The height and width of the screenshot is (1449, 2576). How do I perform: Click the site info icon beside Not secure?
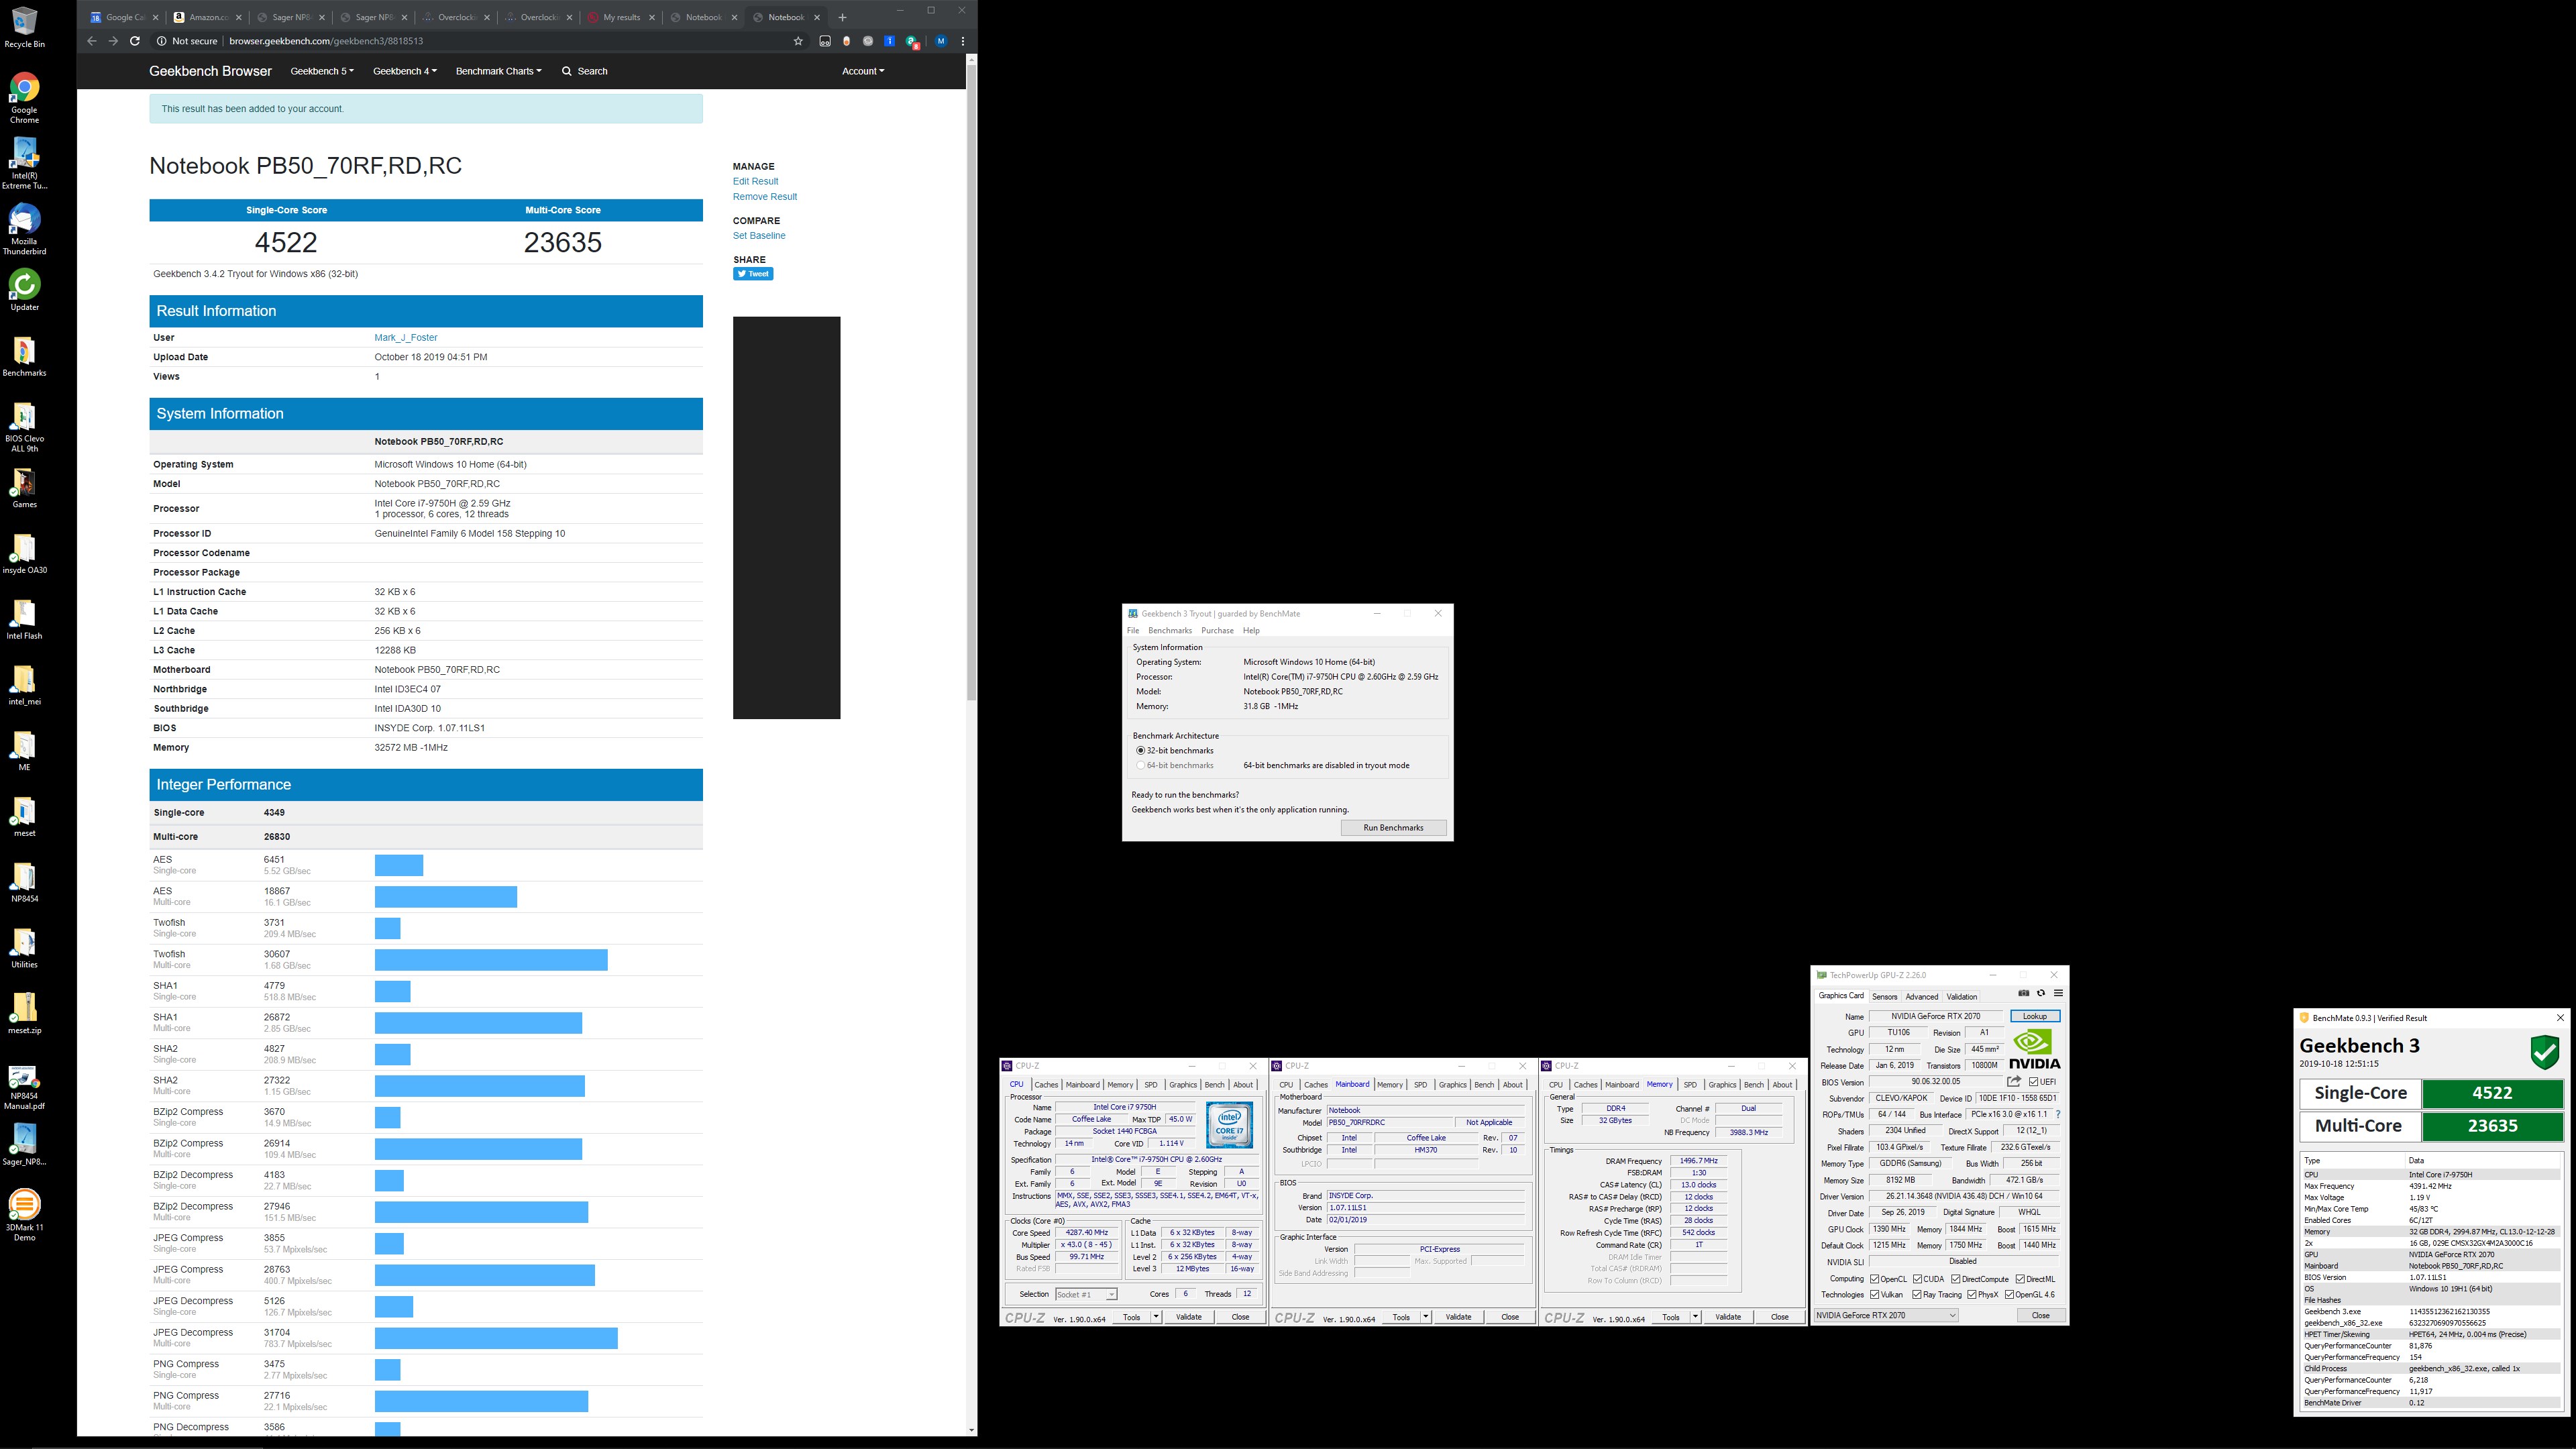coord(161,41)
